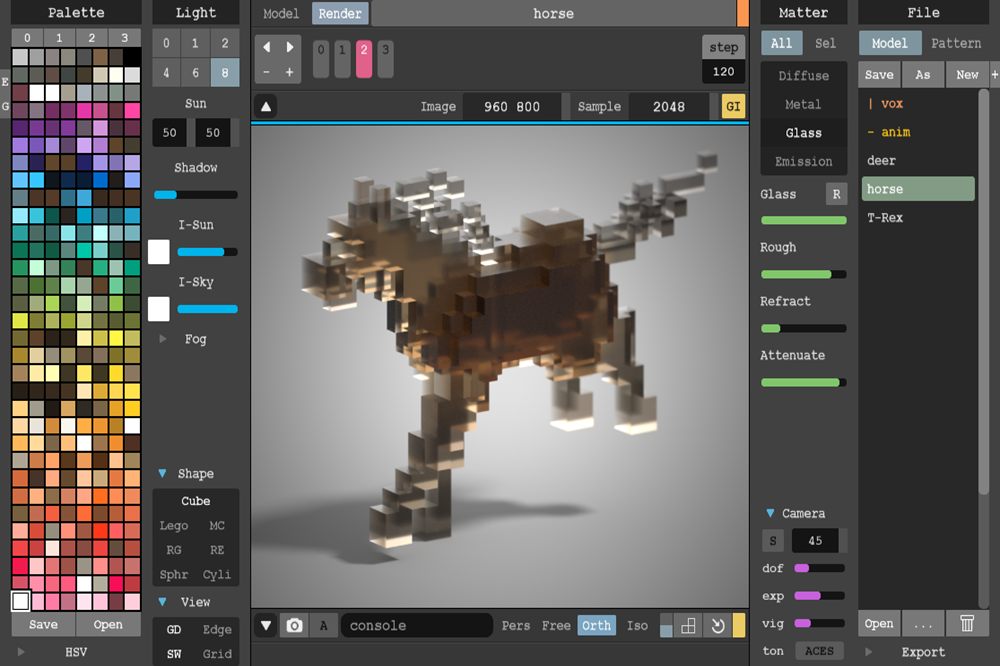The image size is (1000, 666).
Task: Collapse the Camera section
Action: 769,513
